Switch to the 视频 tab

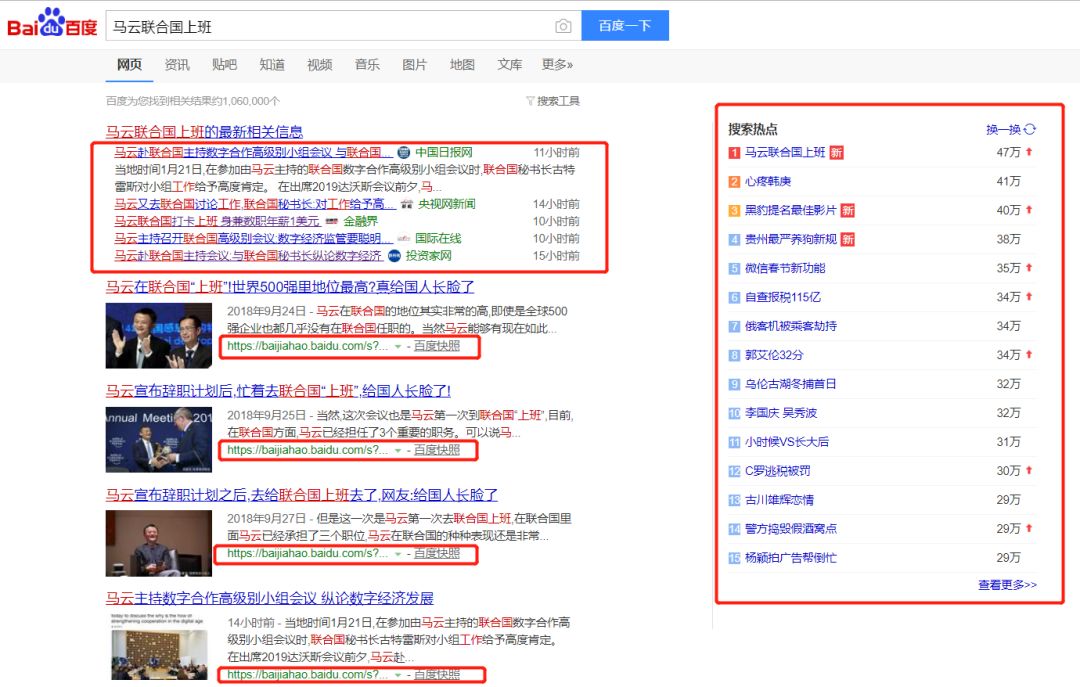320,64
